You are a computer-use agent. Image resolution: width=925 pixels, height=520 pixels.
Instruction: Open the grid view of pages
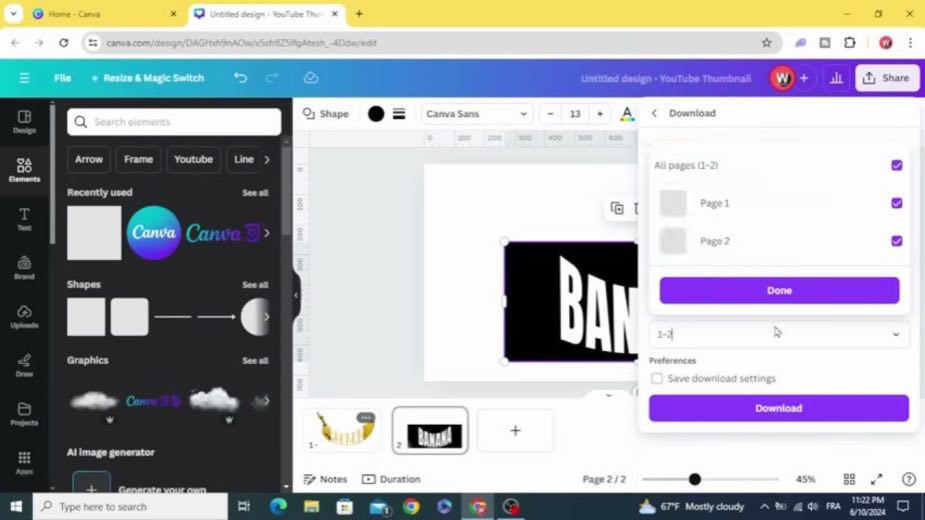click(849, 479)
